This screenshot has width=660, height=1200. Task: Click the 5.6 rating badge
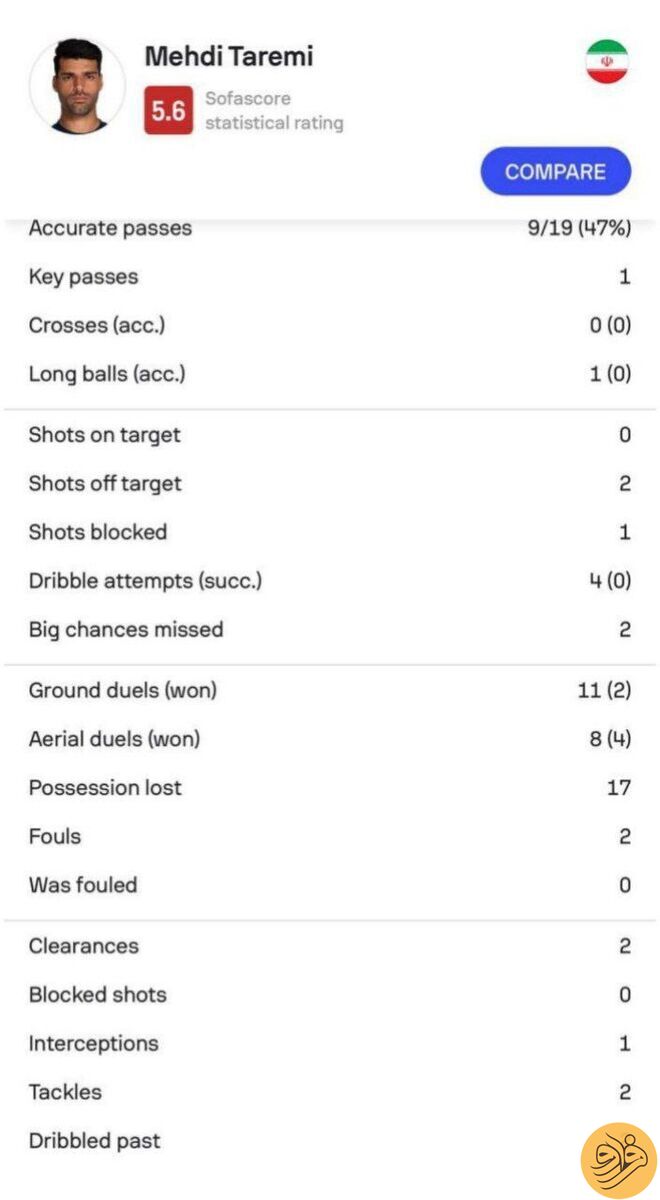[168, 111]
